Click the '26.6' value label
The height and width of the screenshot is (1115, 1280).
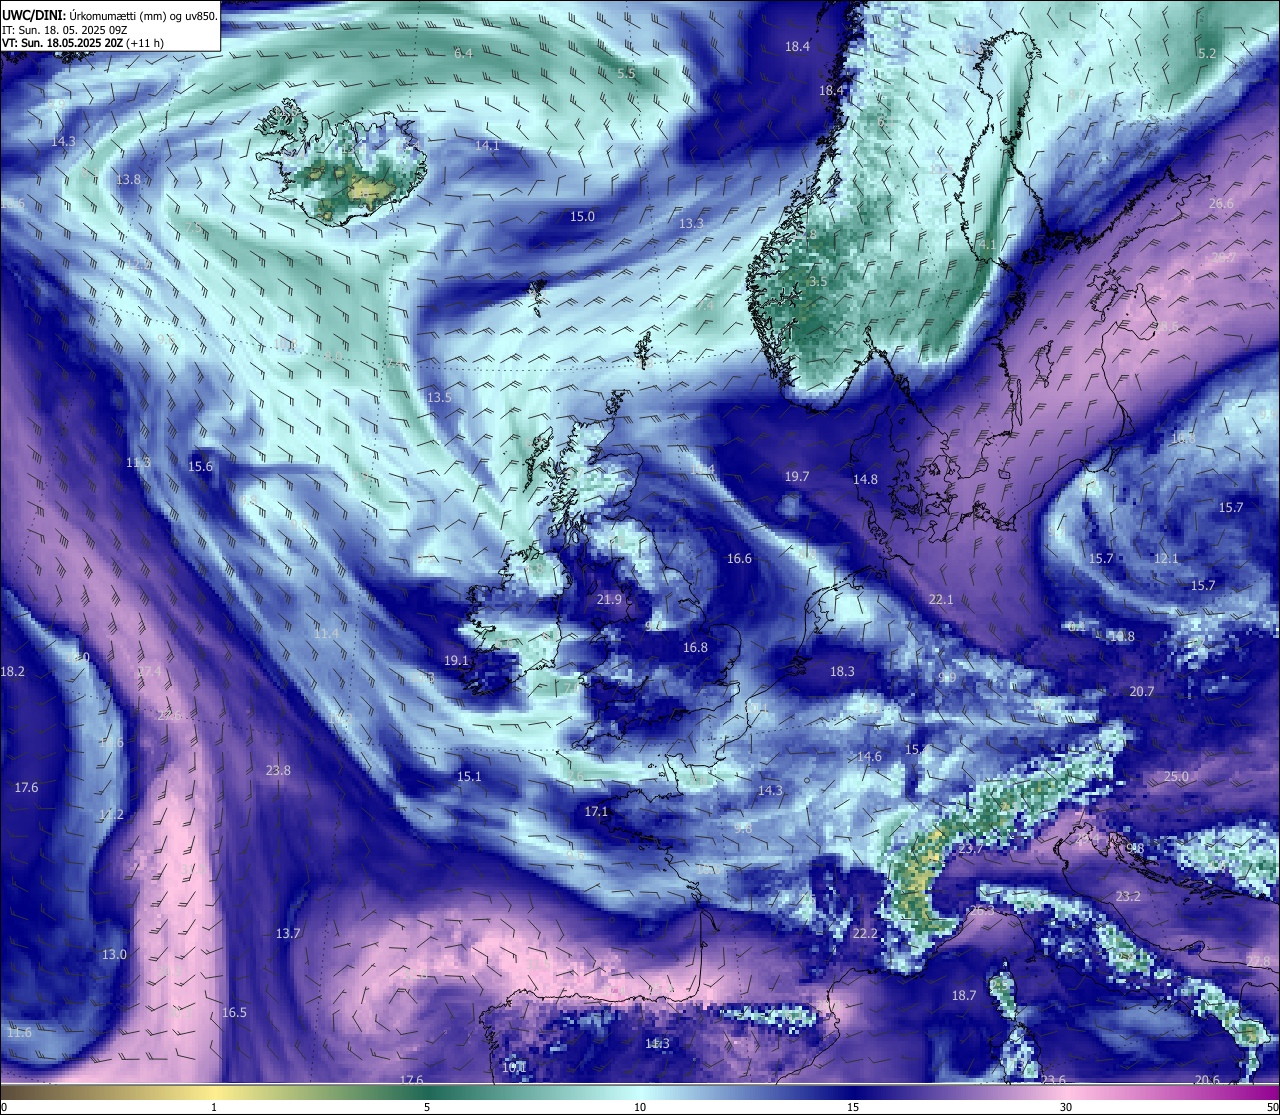coord(1221,204)
